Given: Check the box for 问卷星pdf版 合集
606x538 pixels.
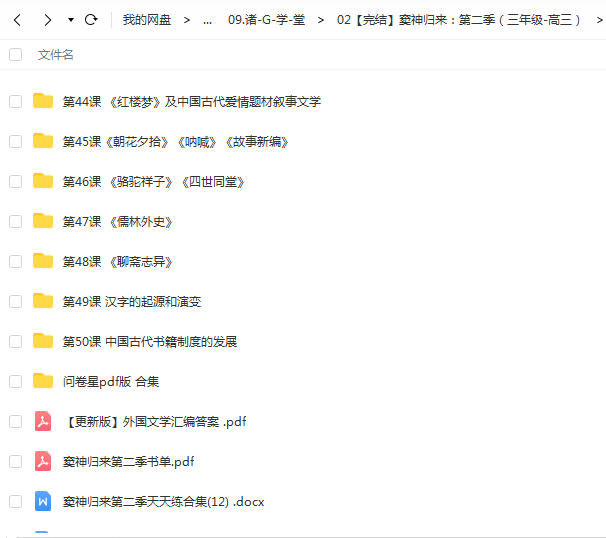Looking at the screenshot, I should (15, 381).
